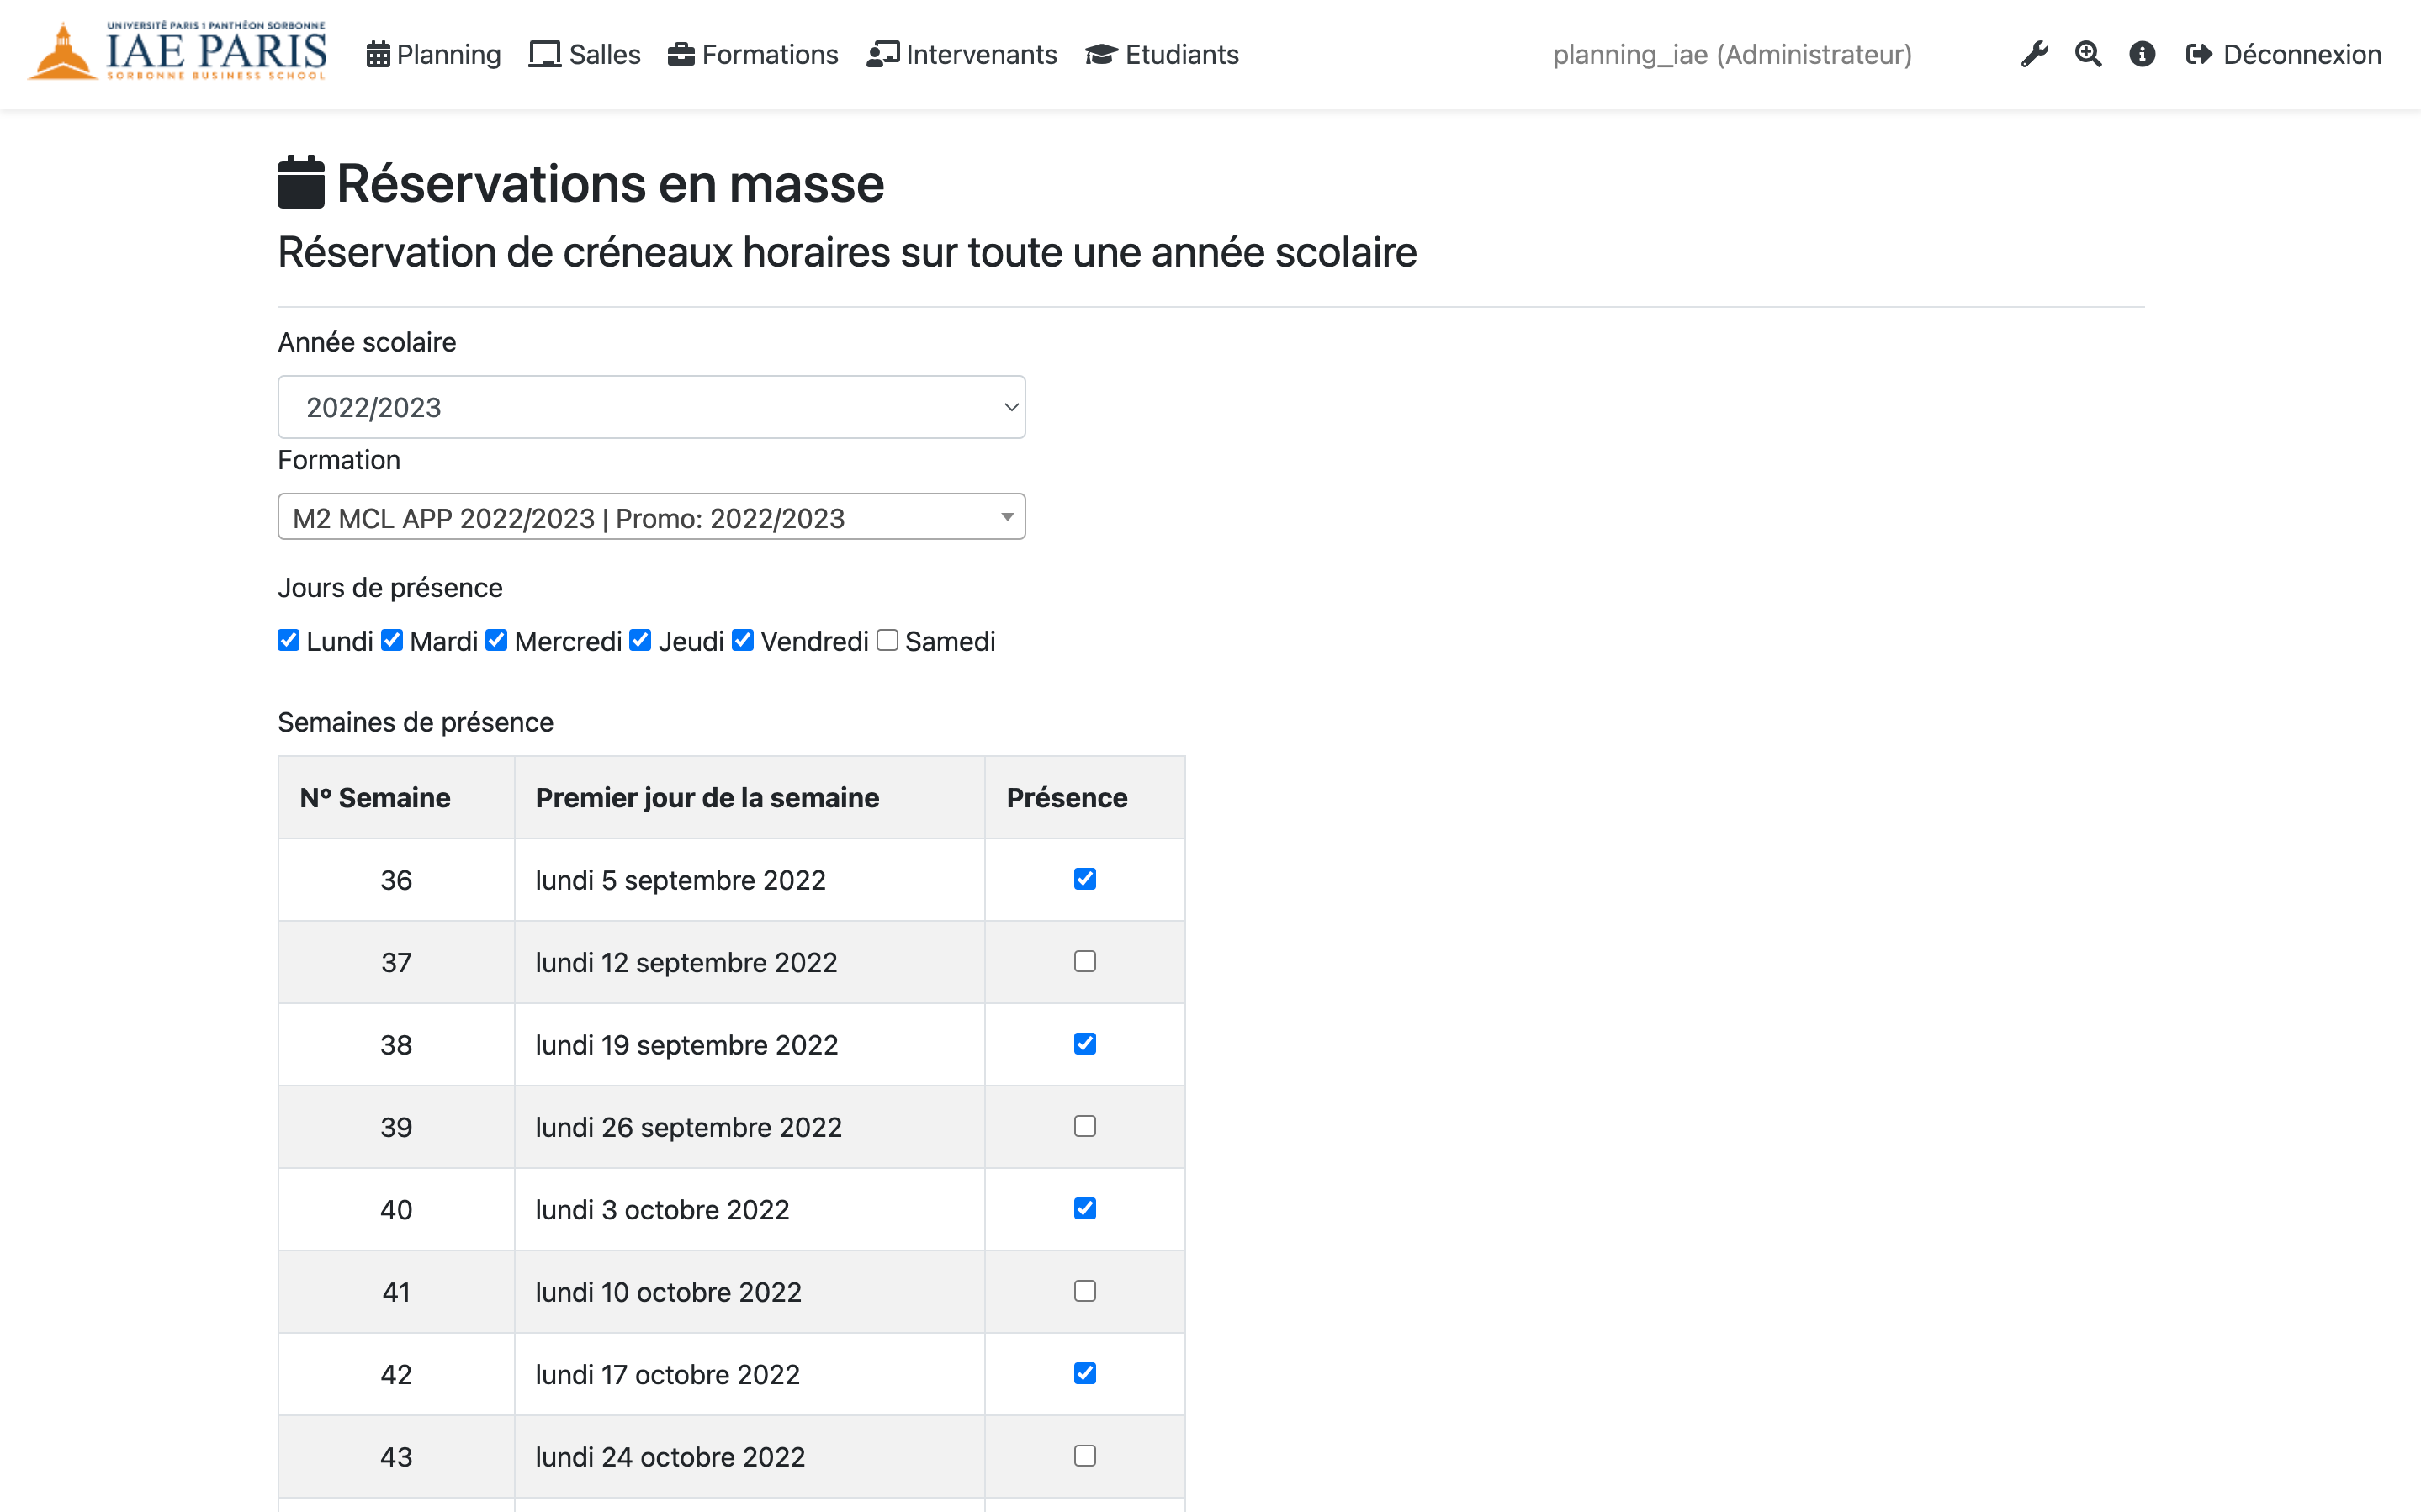The image size is (2421, 1512).
Task: Click the info icon in the header
Action: (x=2141, y=55)
